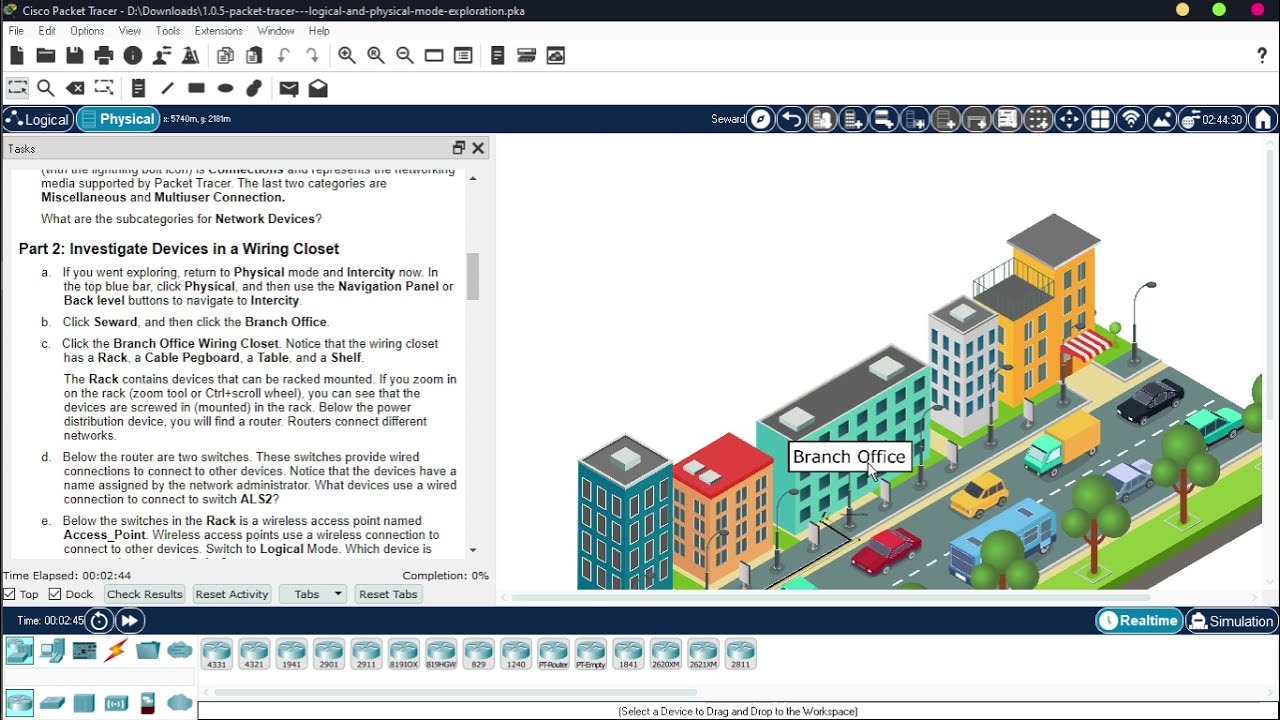Add a simple PDU envelope
This screenshot has width=1280, height=720.
[289, 88]
